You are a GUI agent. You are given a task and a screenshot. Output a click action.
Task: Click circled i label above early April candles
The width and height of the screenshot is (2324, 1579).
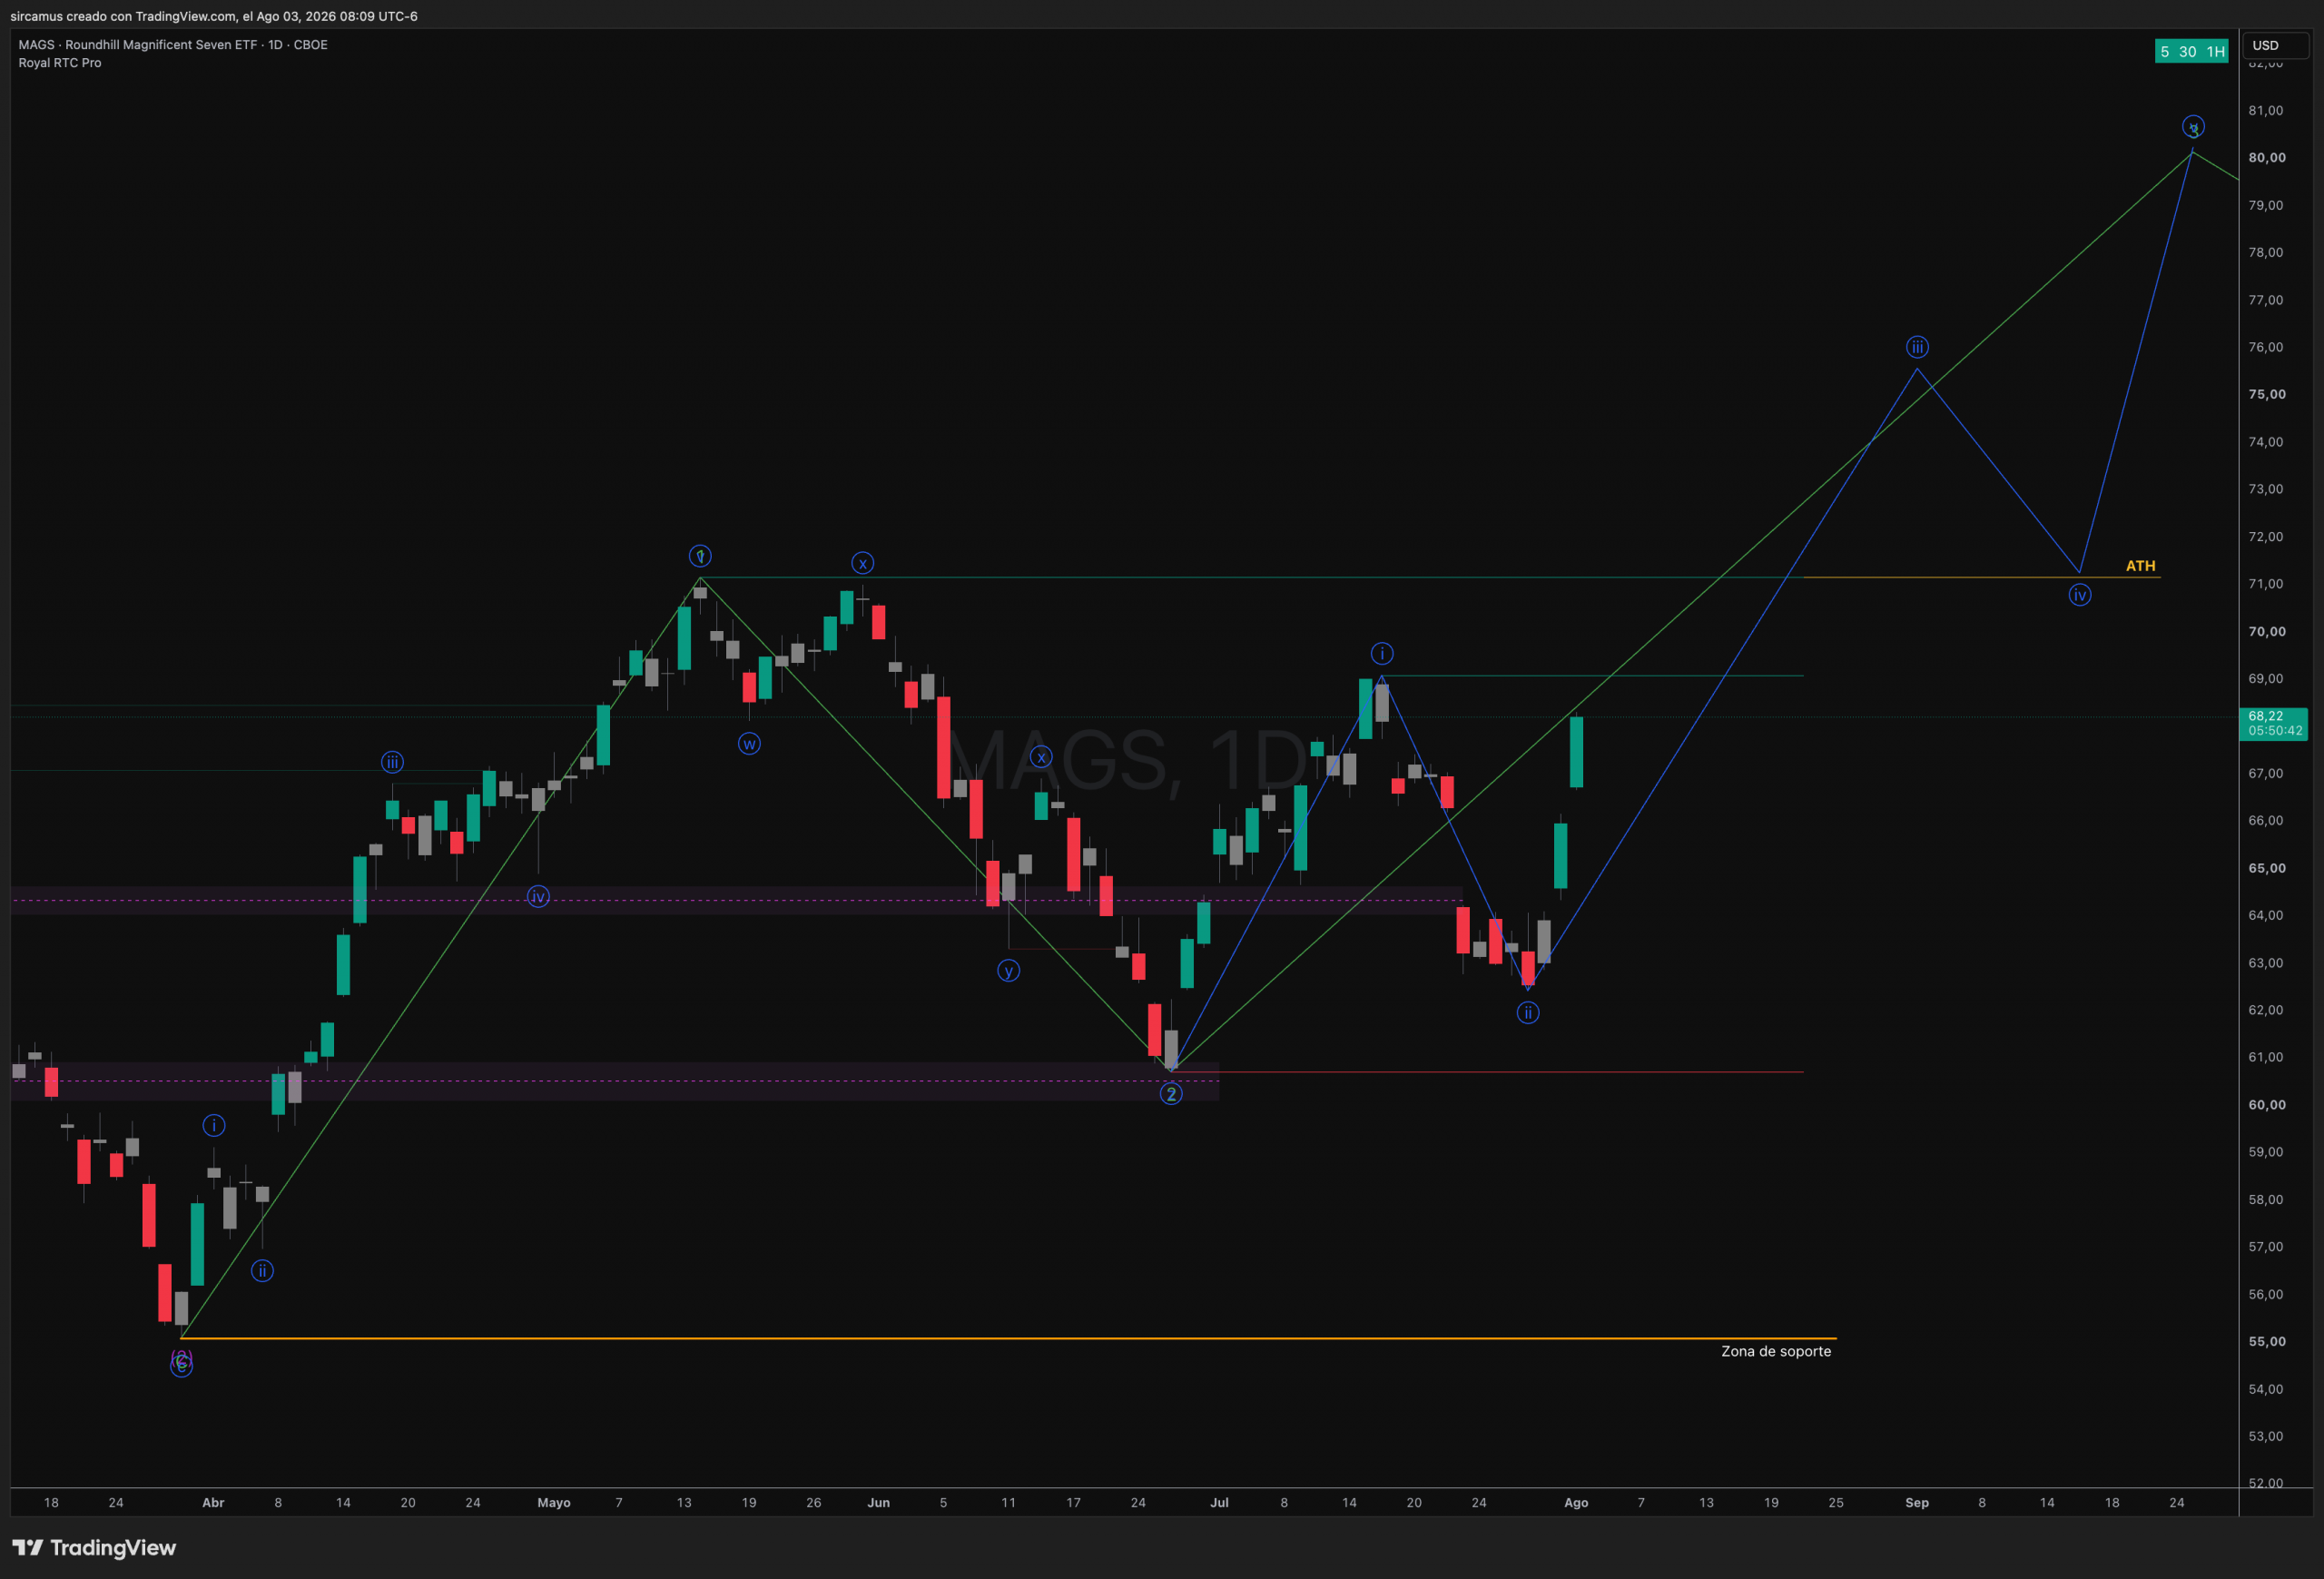click(214, 1126)
